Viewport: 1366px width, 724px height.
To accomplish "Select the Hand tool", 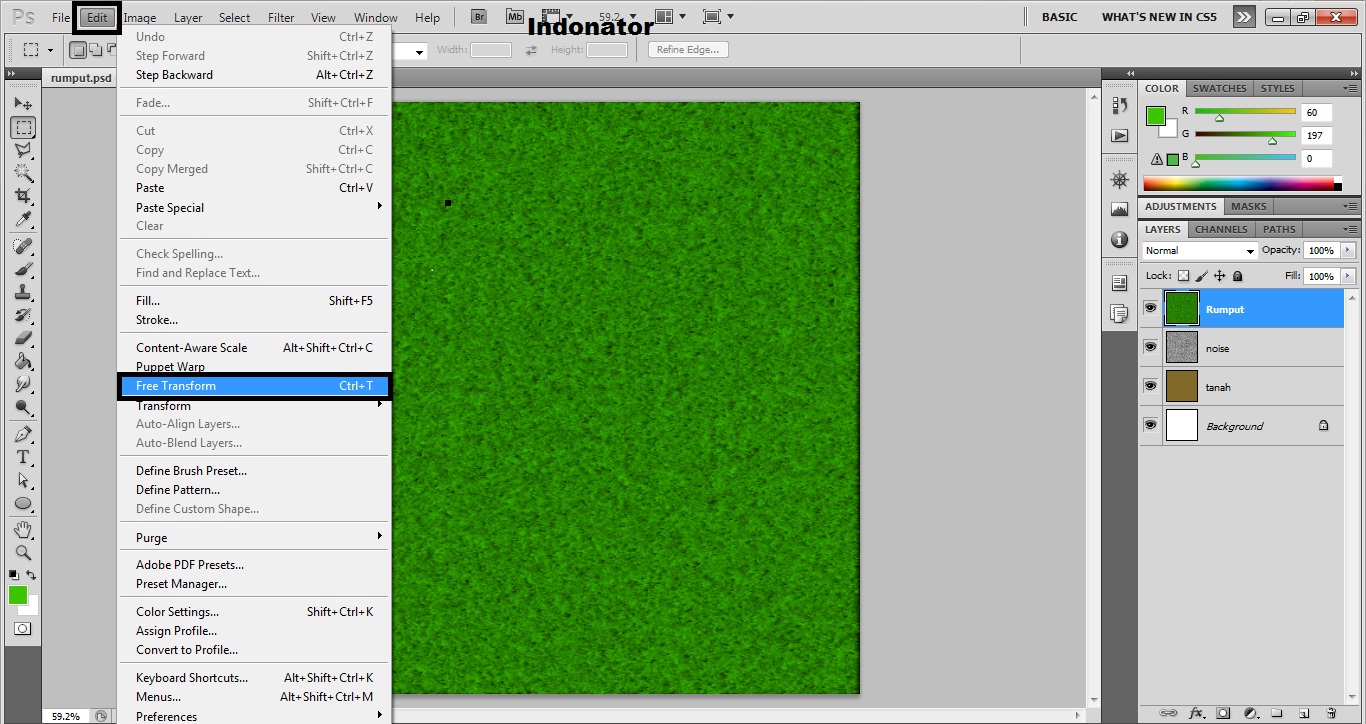I will (x=20, y=529).
